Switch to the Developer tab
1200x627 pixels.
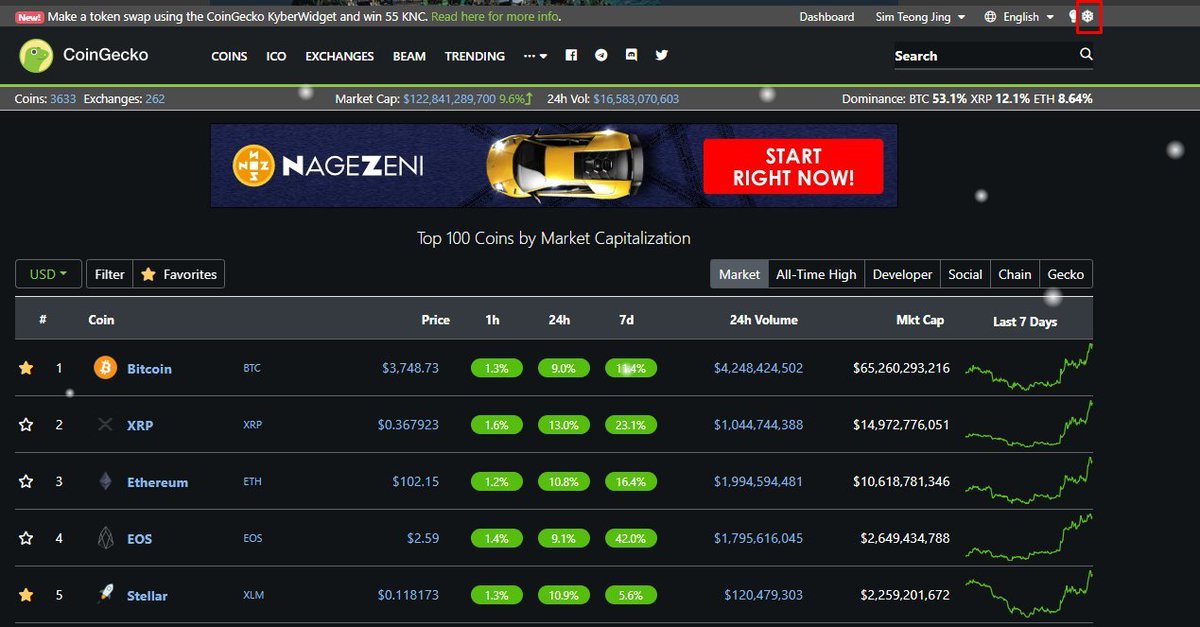pyautogui.click(x=902, y=274)
